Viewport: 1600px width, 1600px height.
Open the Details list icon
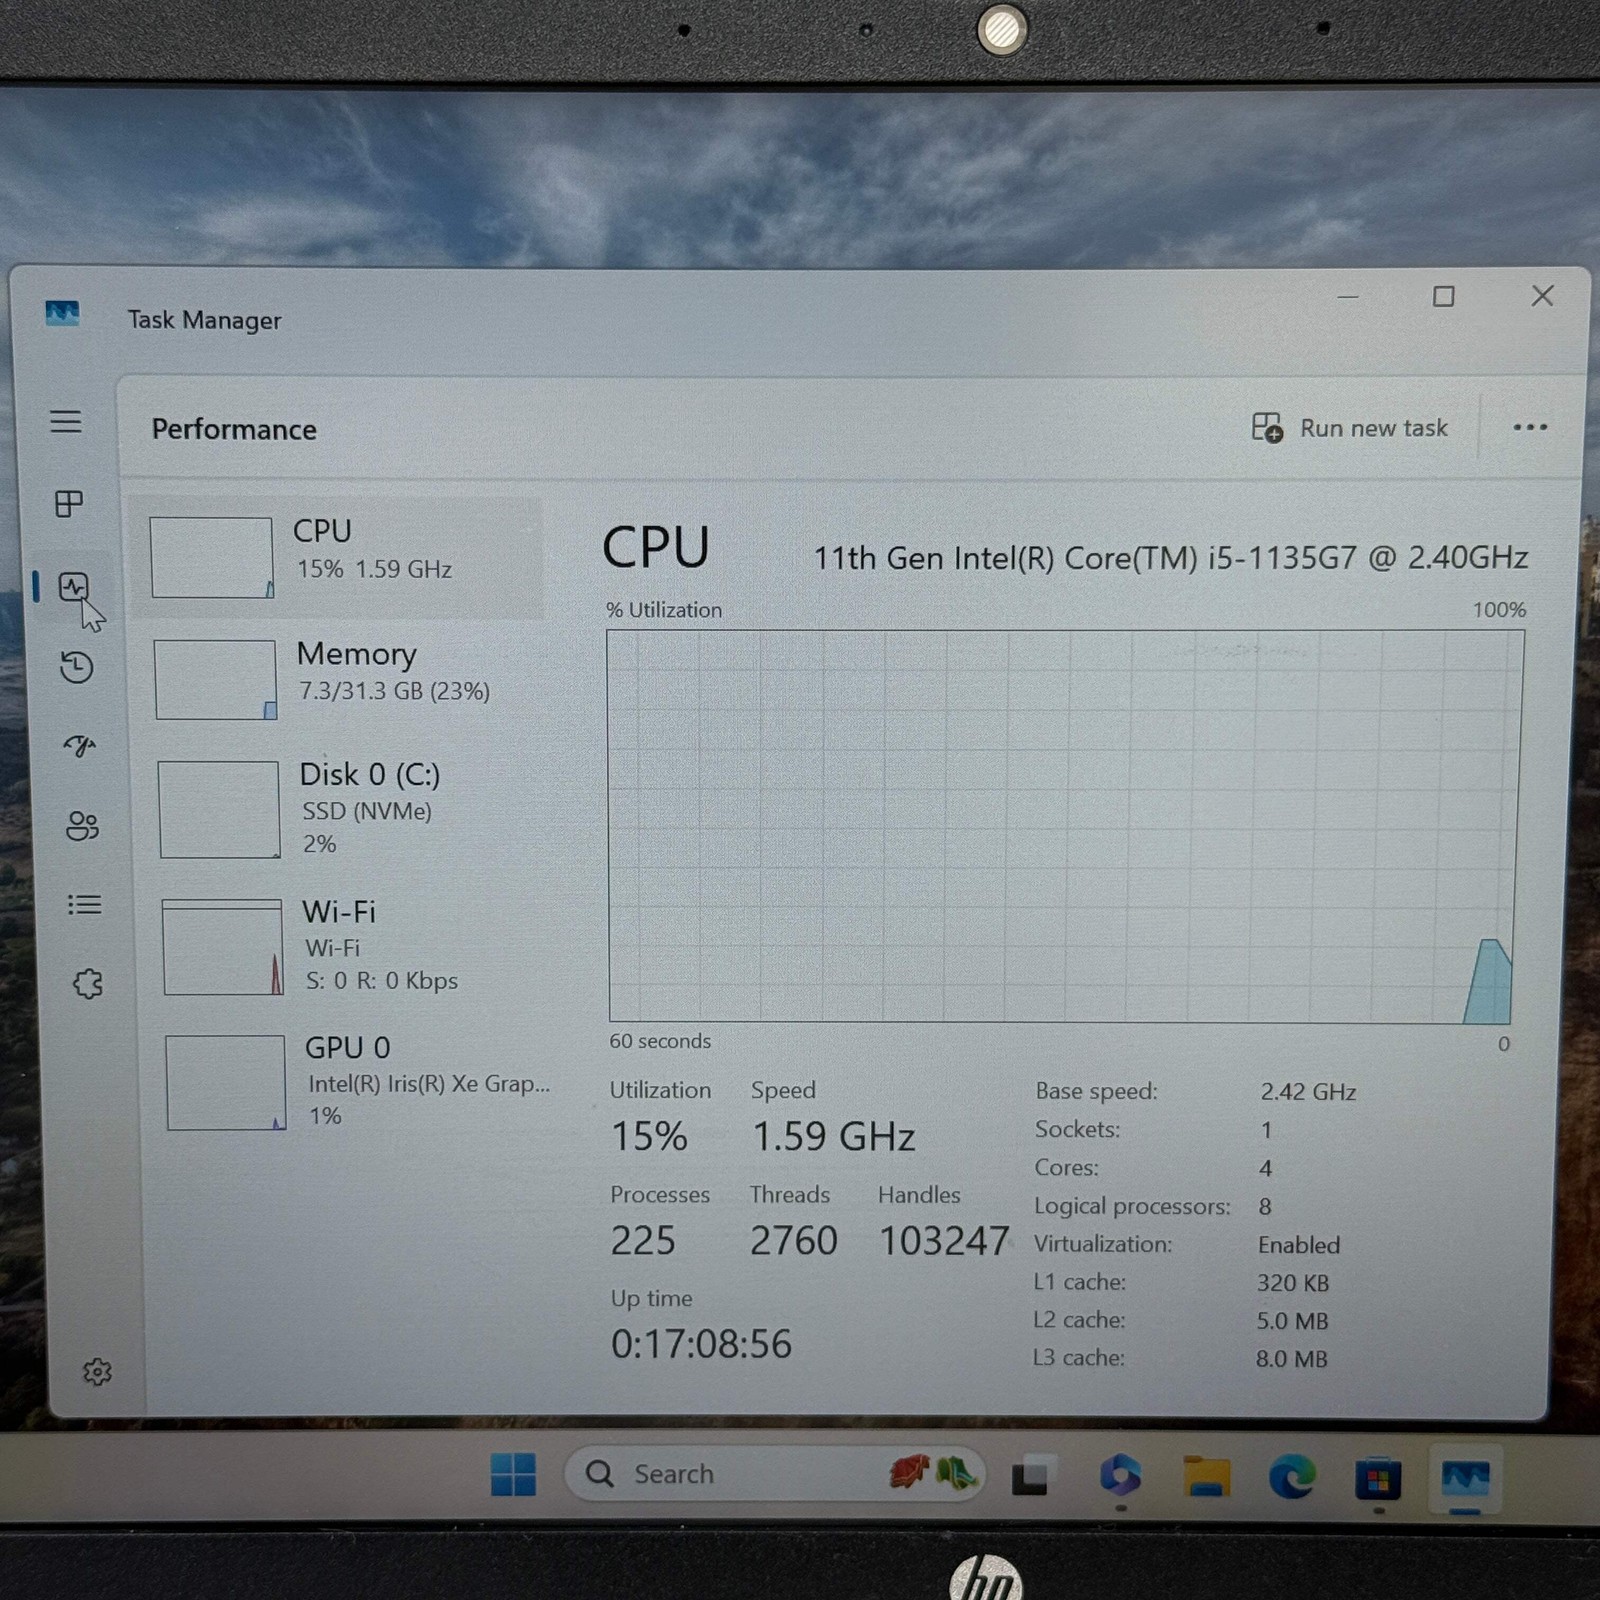tap(85, 905)
